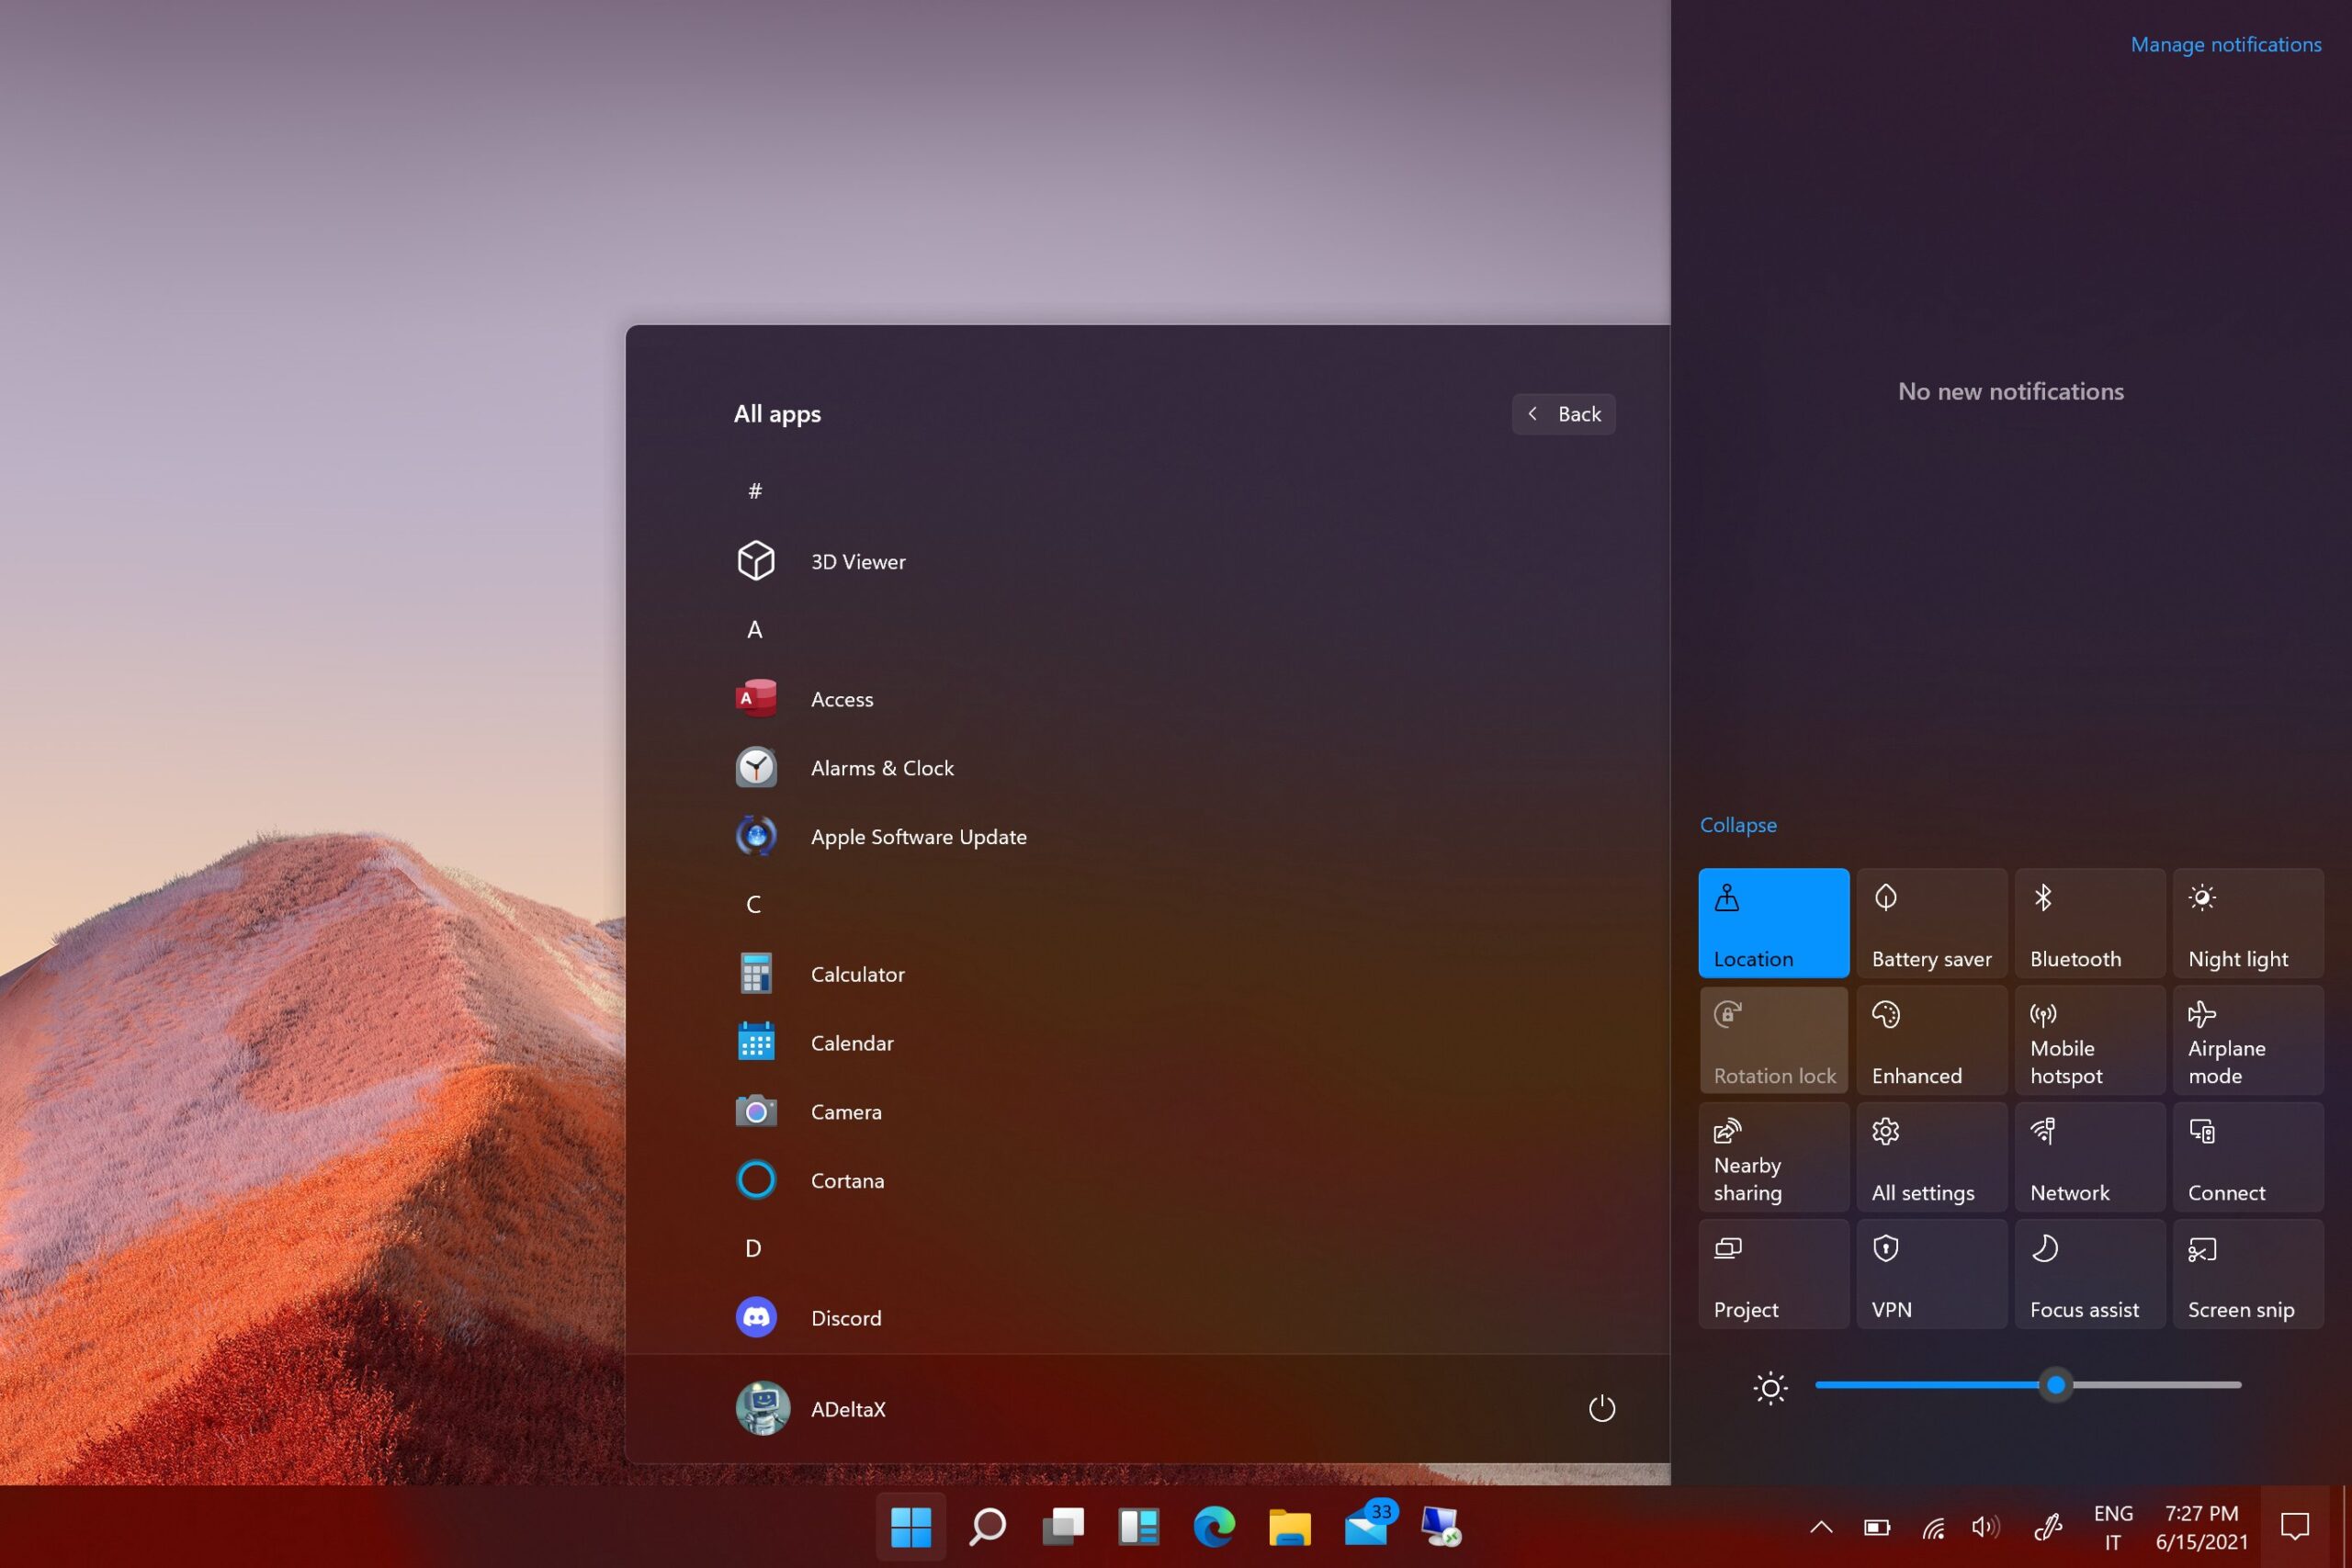
Task: Open the 3D Viewer app
Action: 857,560
